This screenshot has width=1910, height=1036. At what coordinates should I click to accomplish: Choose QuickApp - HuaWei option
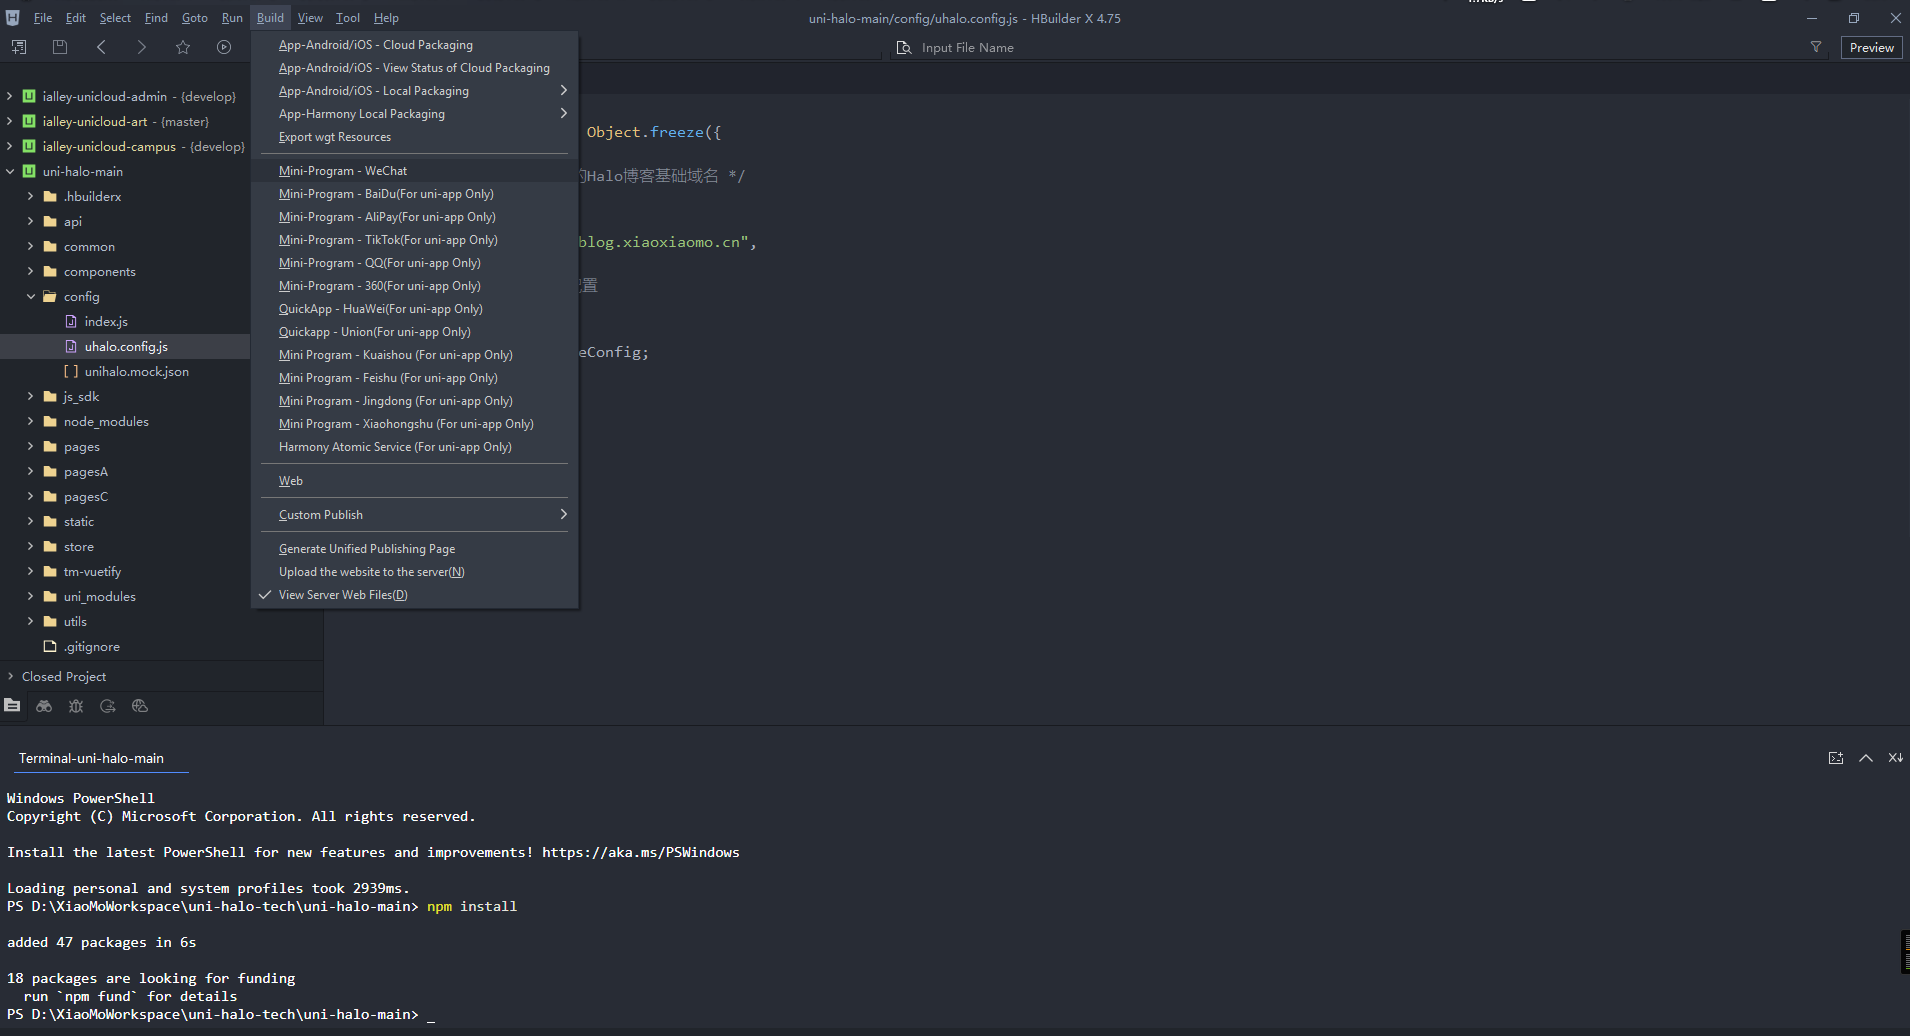tap(415, 309)
